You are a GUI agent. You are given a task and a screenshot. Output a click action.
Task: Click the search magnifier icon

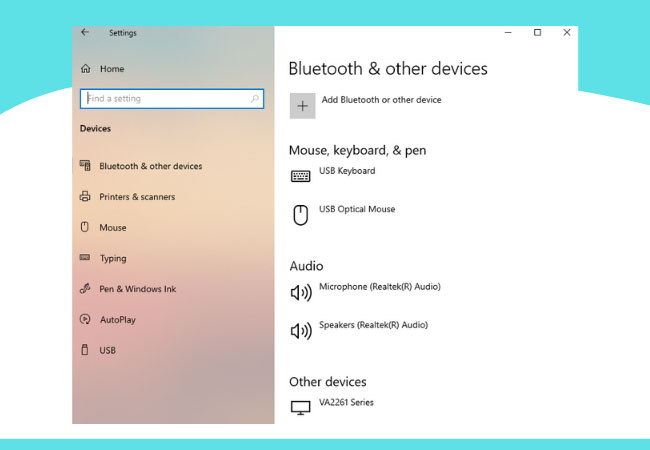pyautogui.click(x=256, y=98)
